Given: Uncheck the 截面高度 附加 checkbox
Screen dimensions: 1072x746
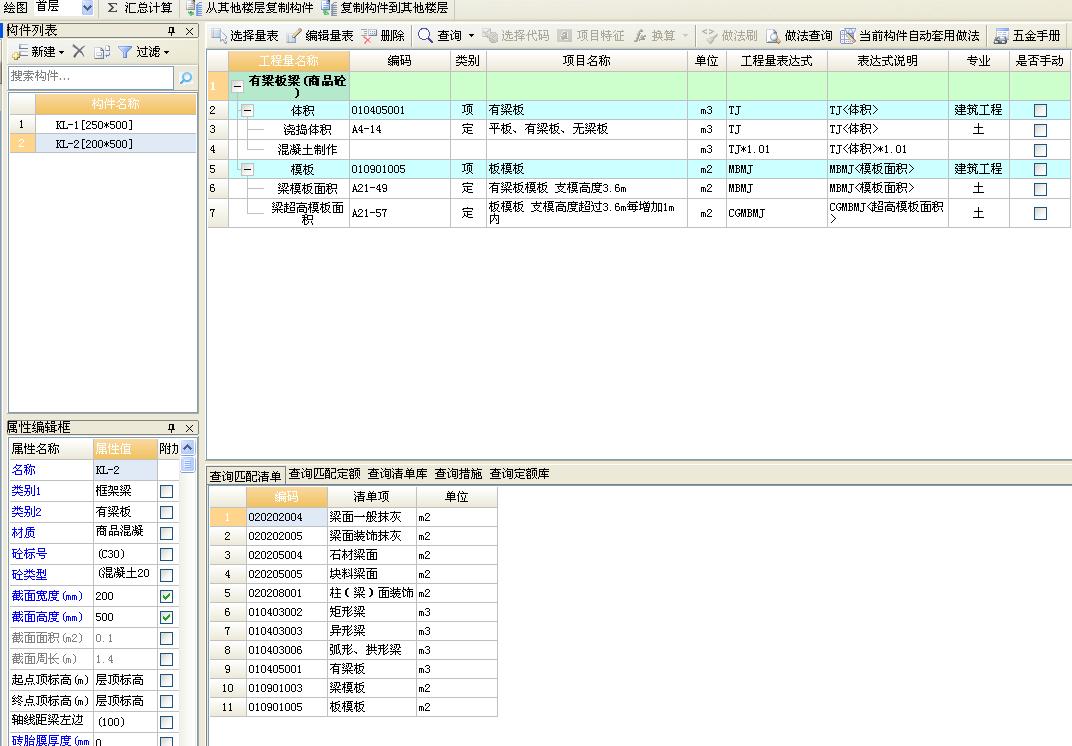Looking at the screenshot, I should click(166, 617).
